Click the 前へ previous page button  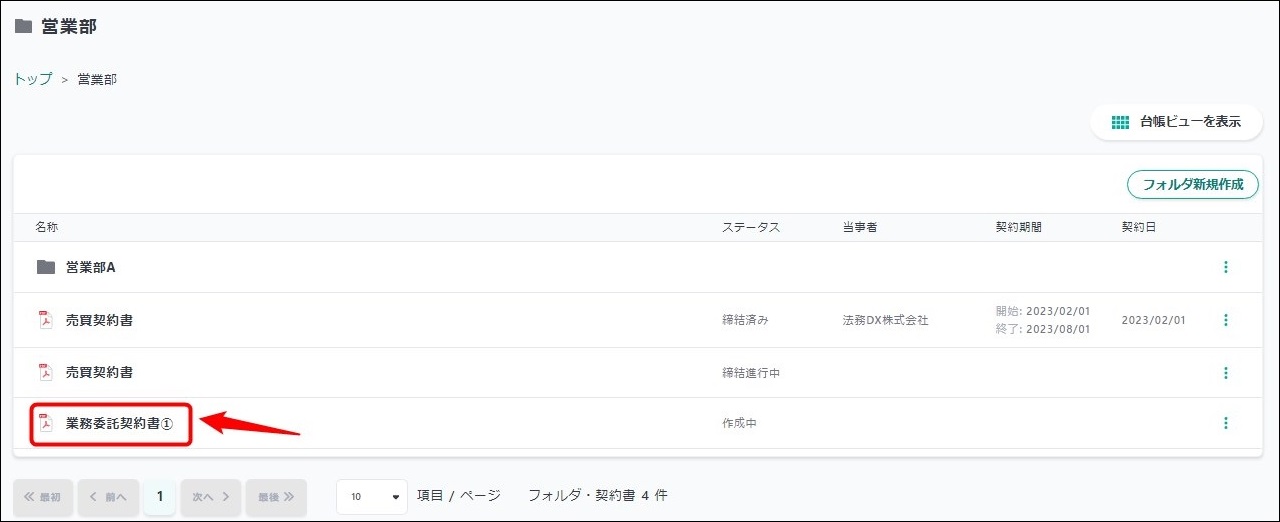pyautogui.click(x=108, y=496)
